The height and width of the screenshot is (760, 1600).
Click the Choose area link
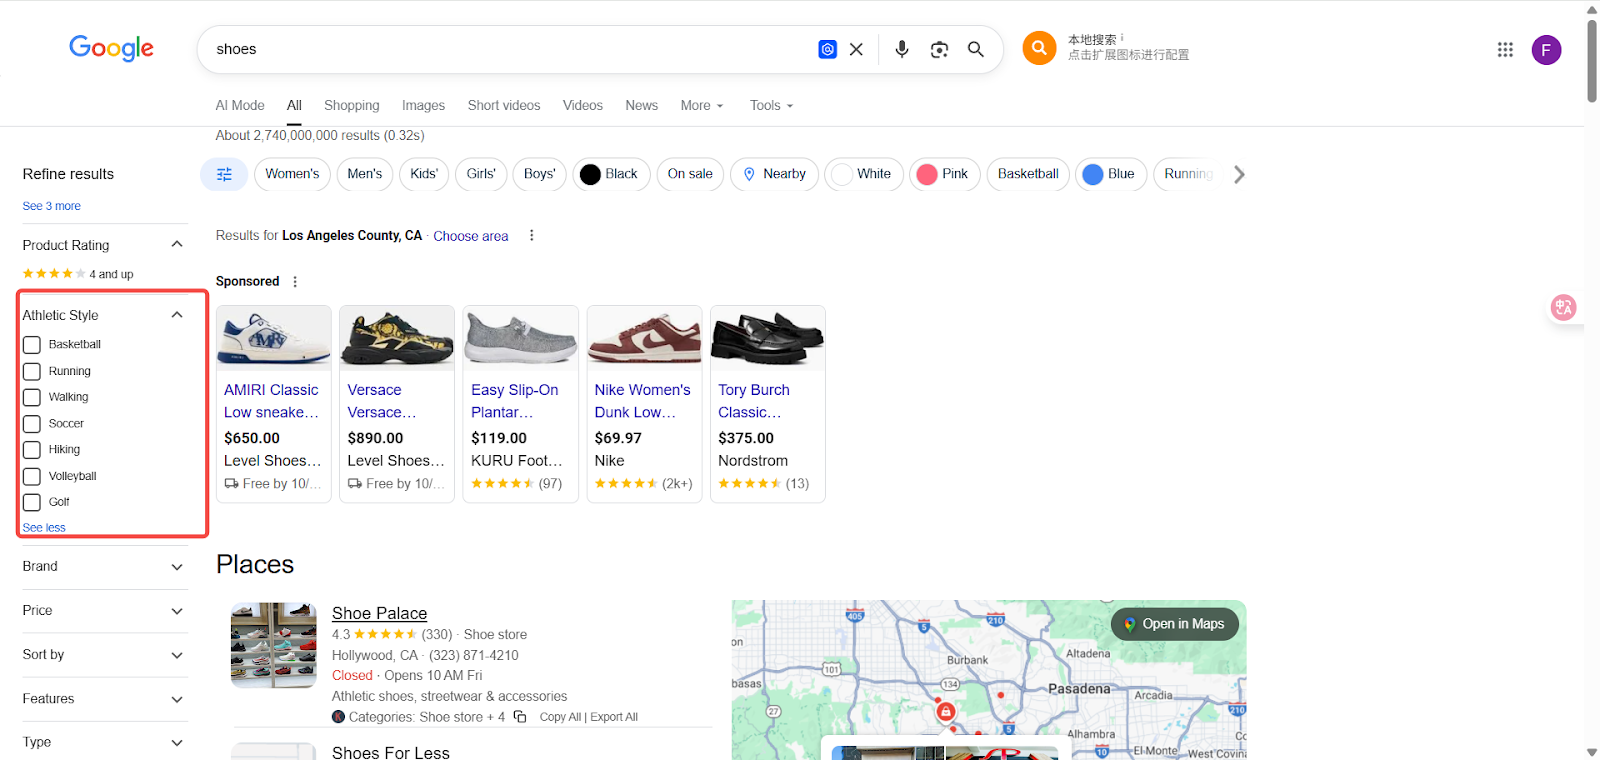pos(470,237)
